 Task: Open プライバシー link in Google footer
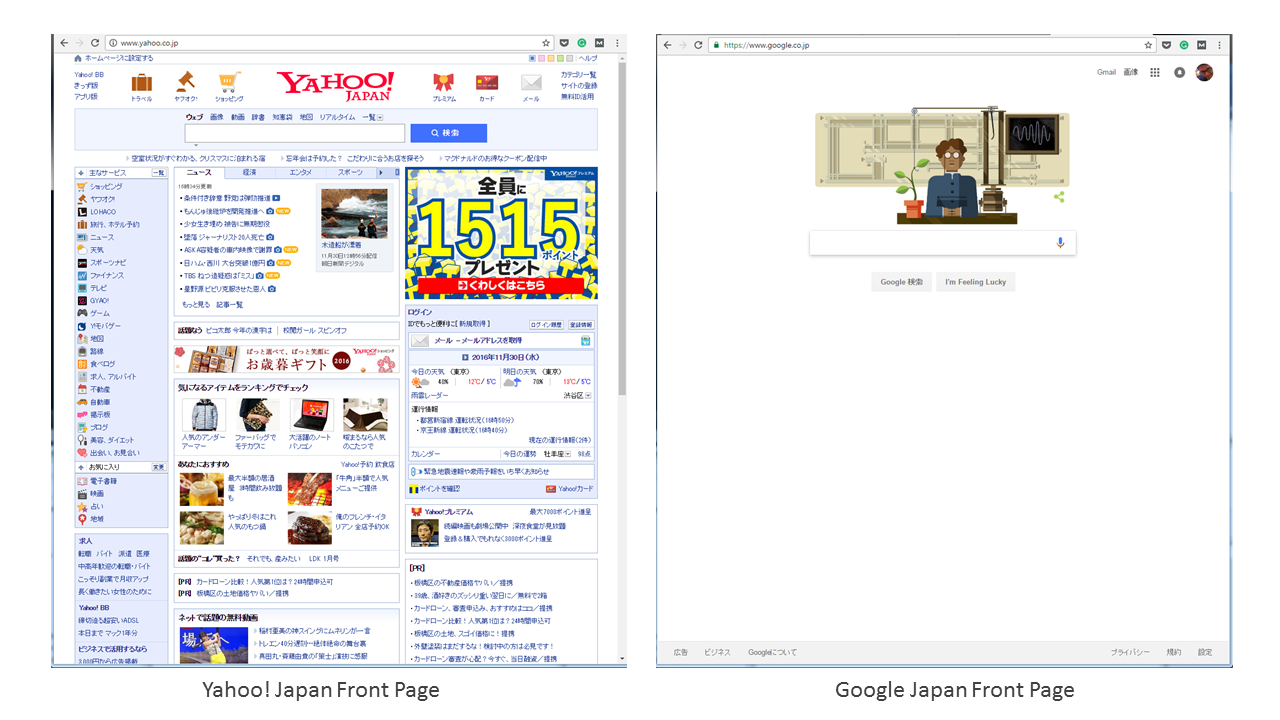1130,652
